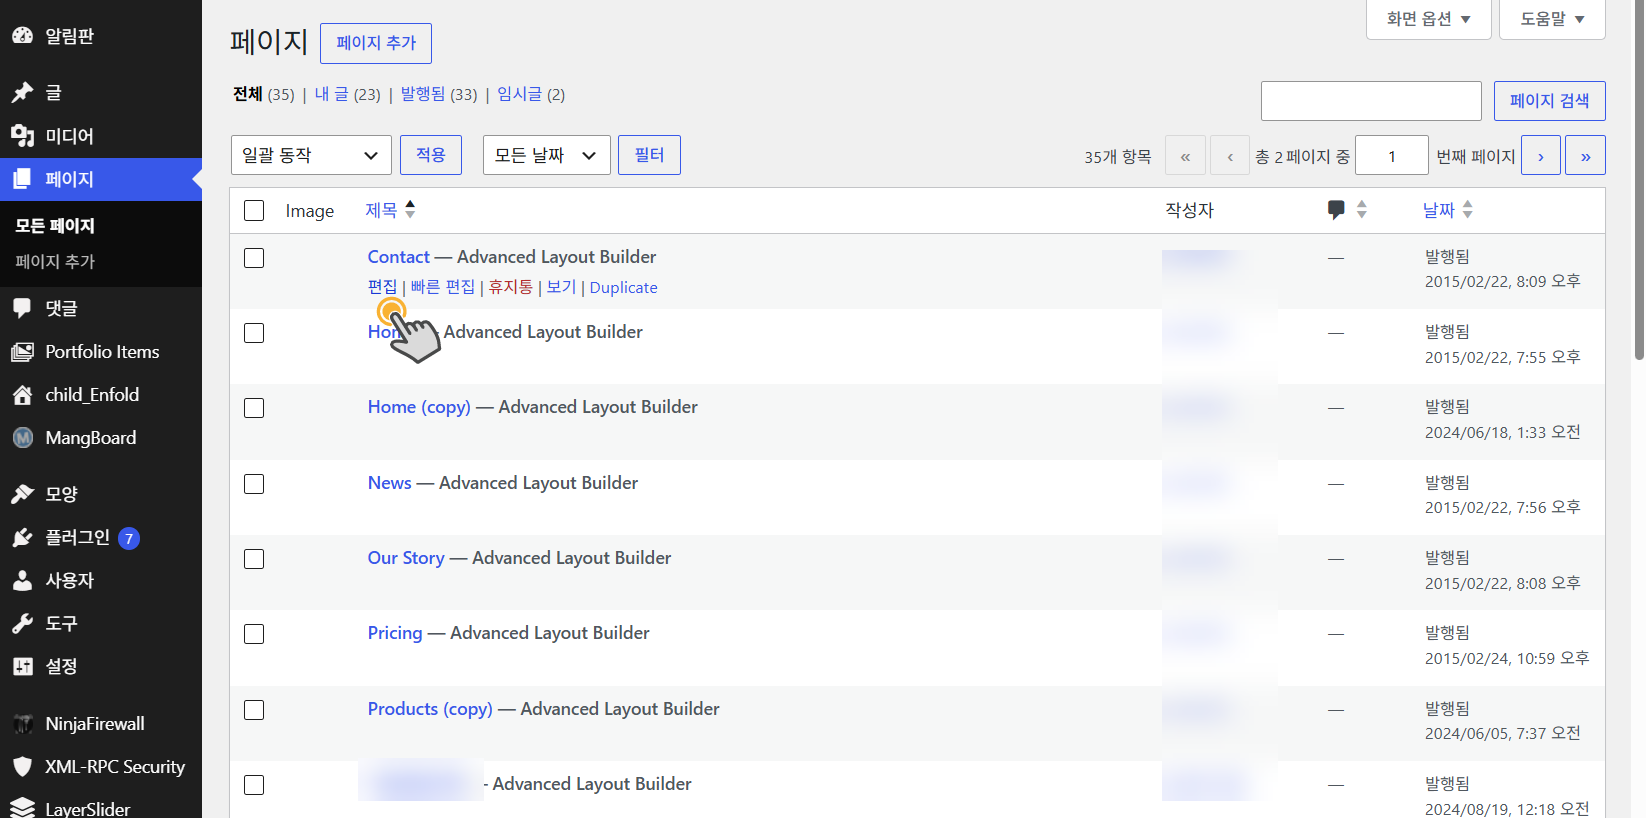This screenshot has width=1646, height=818.
Task: Click the plugin update count badge
Action: 129,538
